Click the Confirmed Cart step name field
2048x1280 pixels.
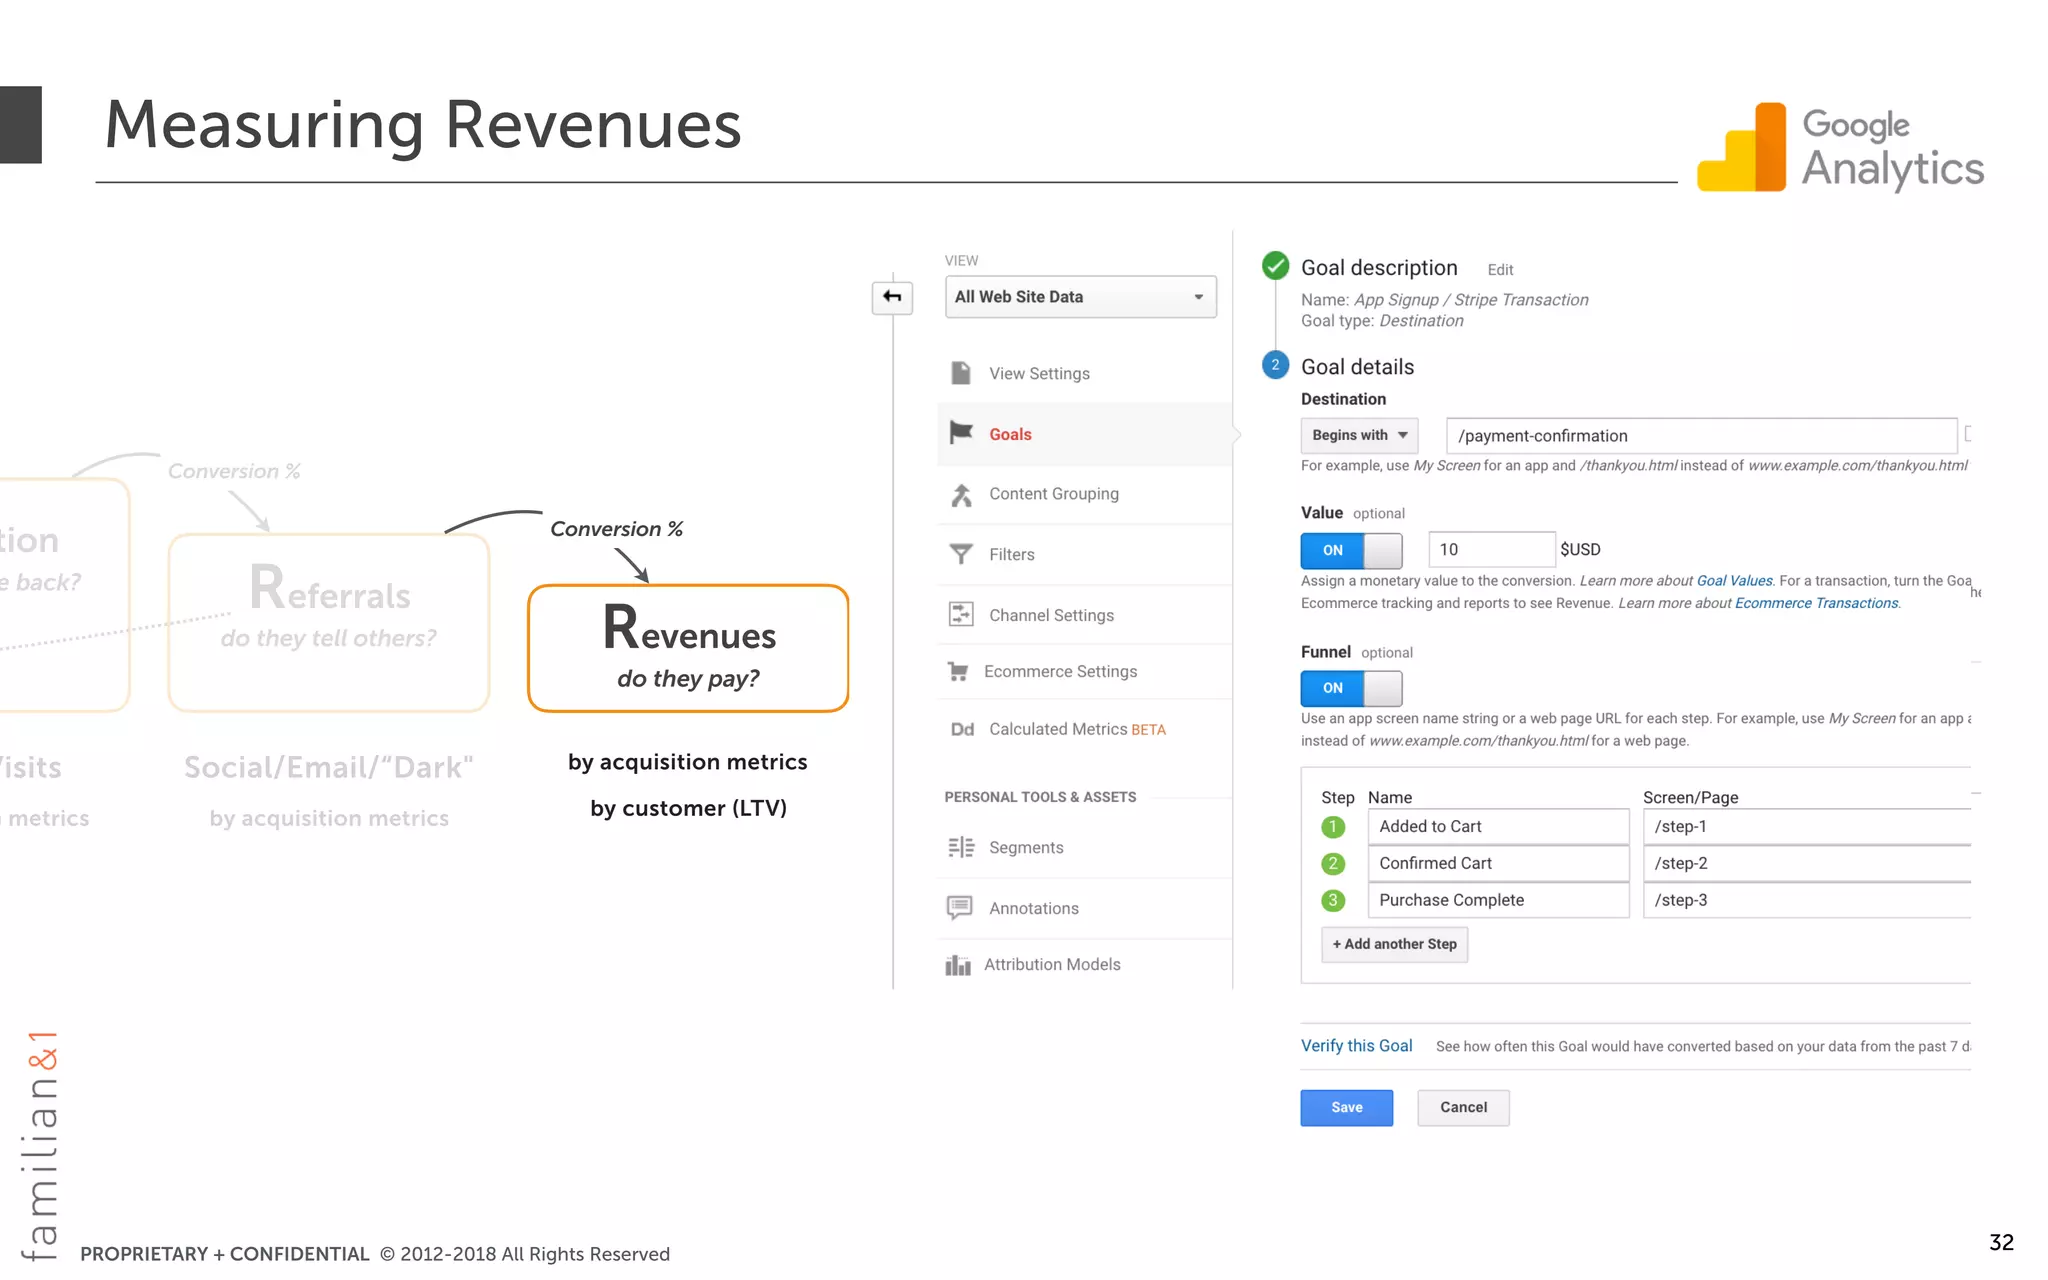point(1498,863)
